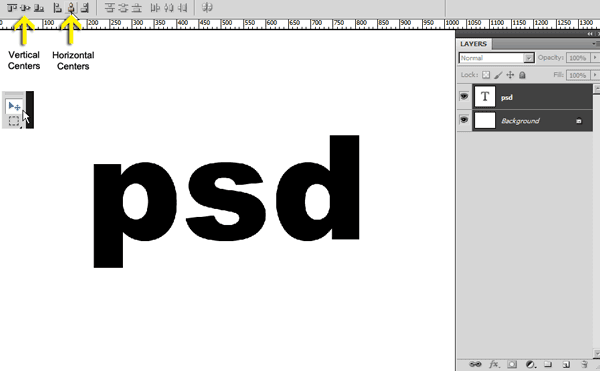
Task: Switch to the LAYERS tab
Action: 473,44
